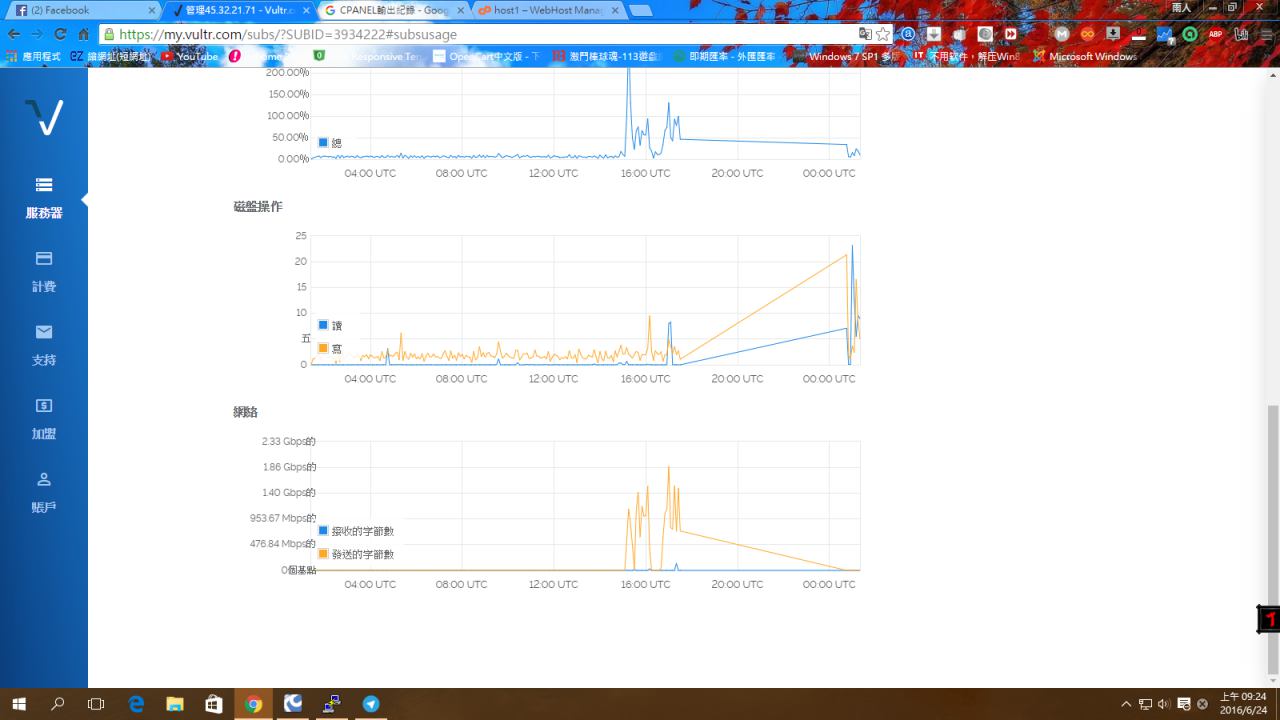This screenshot has width=1280, height=720.
Task: Click the blue read-line peak in disk chart
Action: coord(852,246)
